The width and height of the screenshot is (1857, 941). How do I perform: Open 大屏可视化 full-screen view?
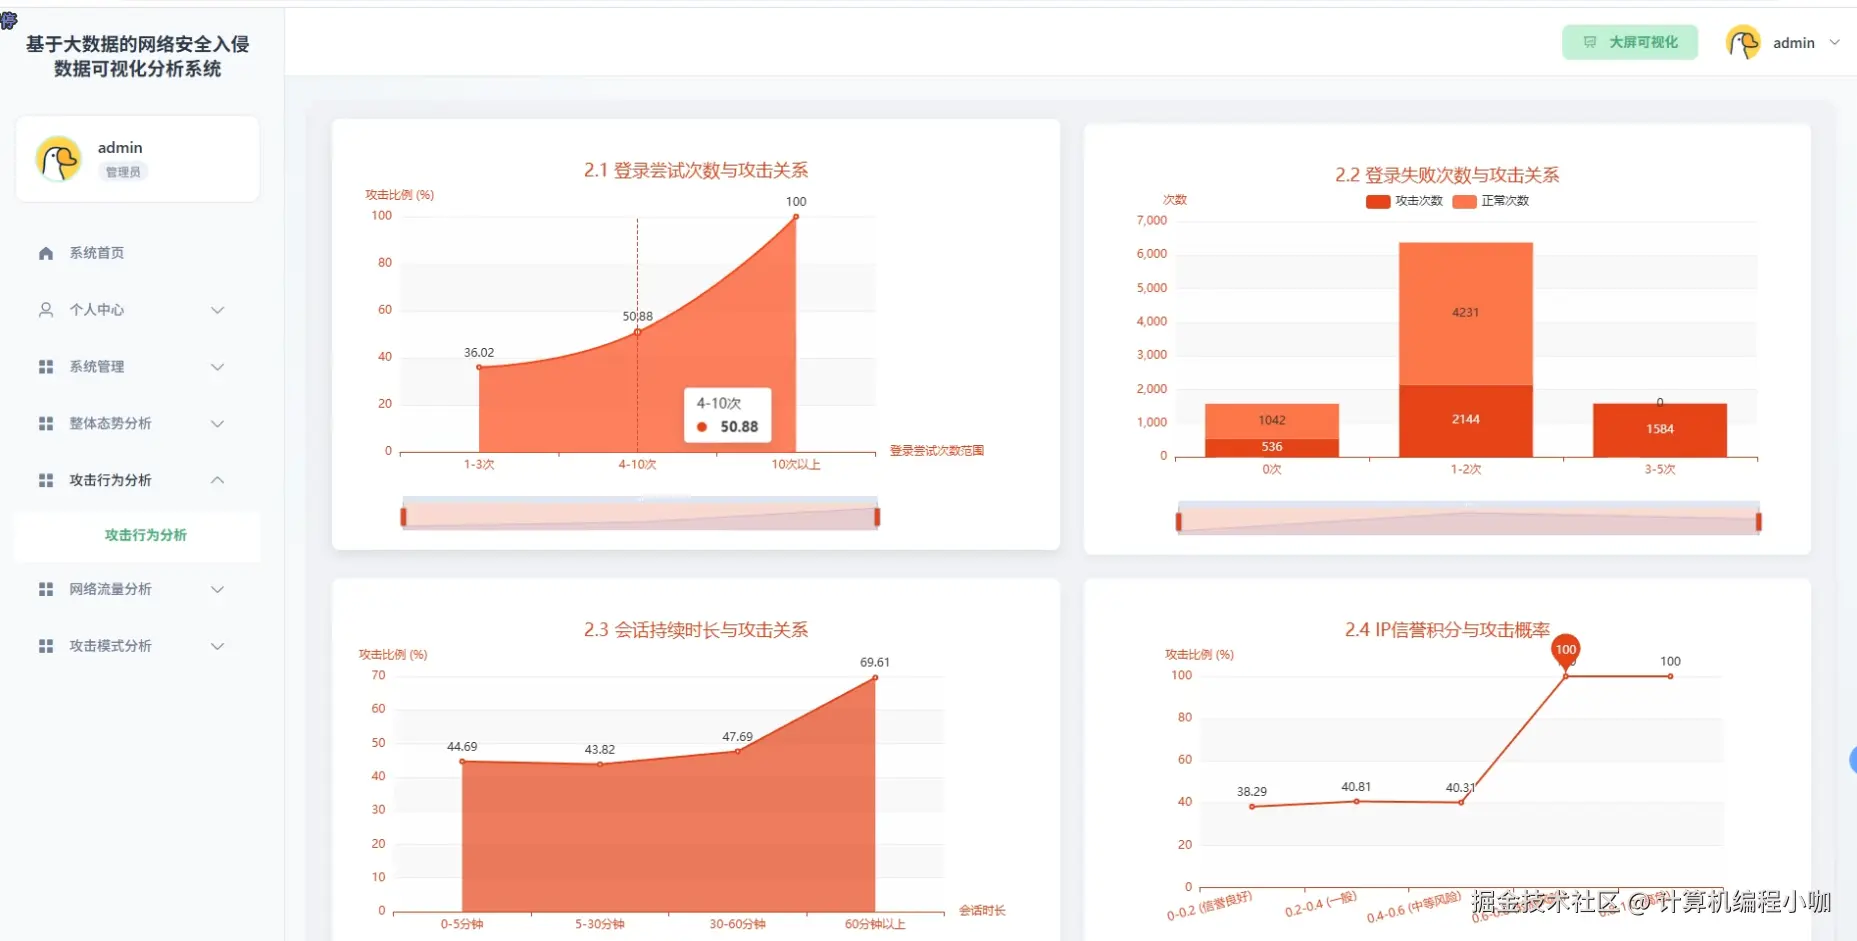pos(1629,43)
